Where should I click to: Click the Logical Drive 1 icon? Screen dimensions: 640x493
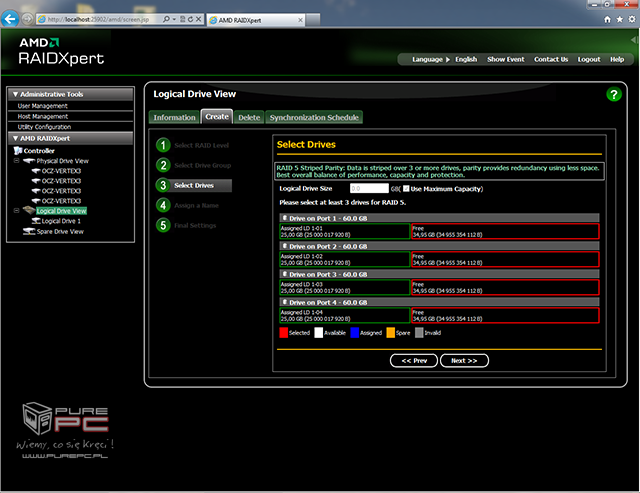(36, 221)
